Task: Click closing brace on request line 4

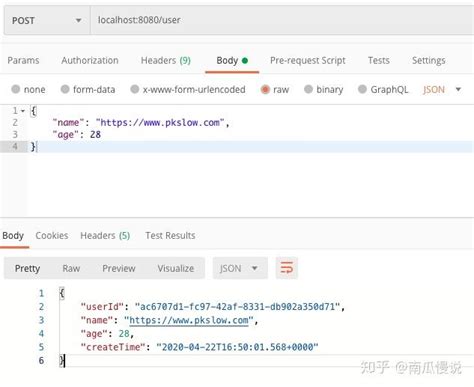Action: point(33,146)
